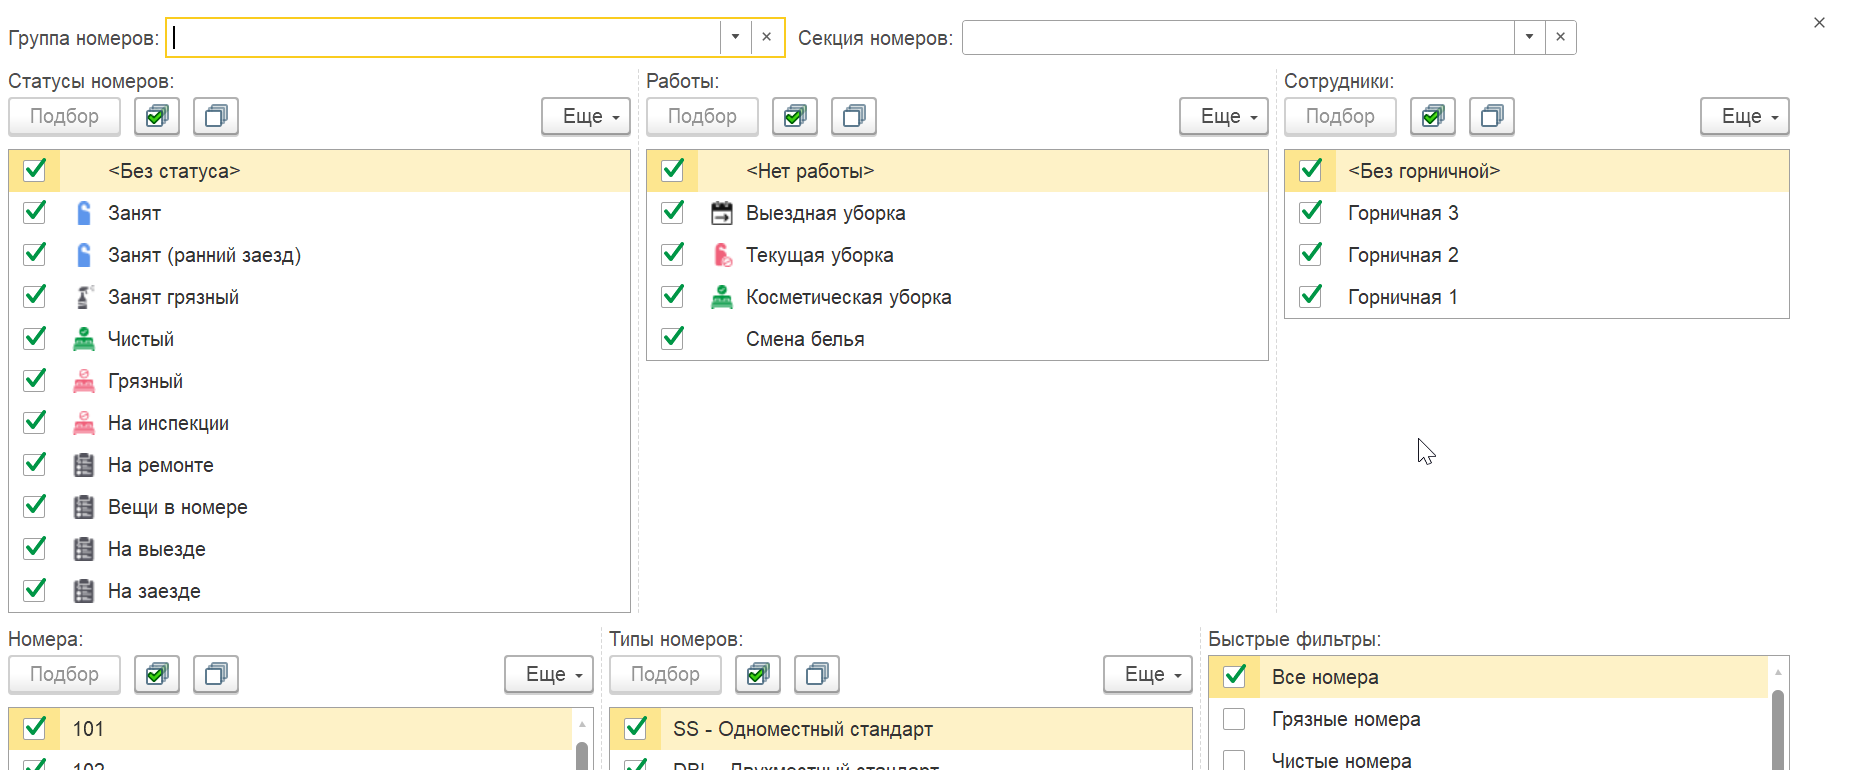Check all items in Статусы номеров list
Viewport: 1850px width, 770px height.
tap(157, 116)
